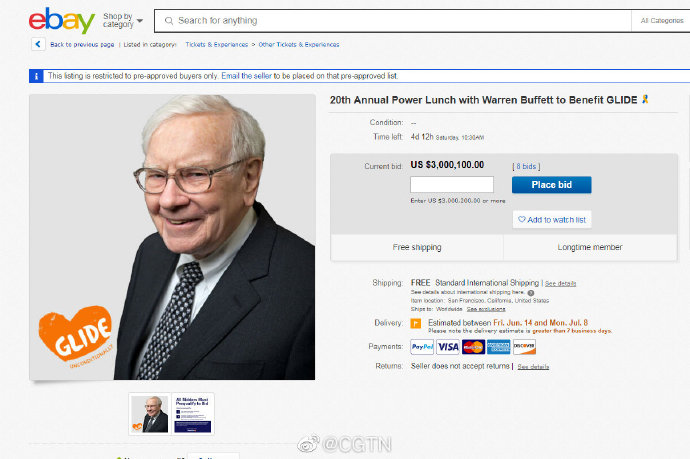The image size is (690, 459).
Task: Click the heart icon on Add to watch list
Action: (521, 219)
